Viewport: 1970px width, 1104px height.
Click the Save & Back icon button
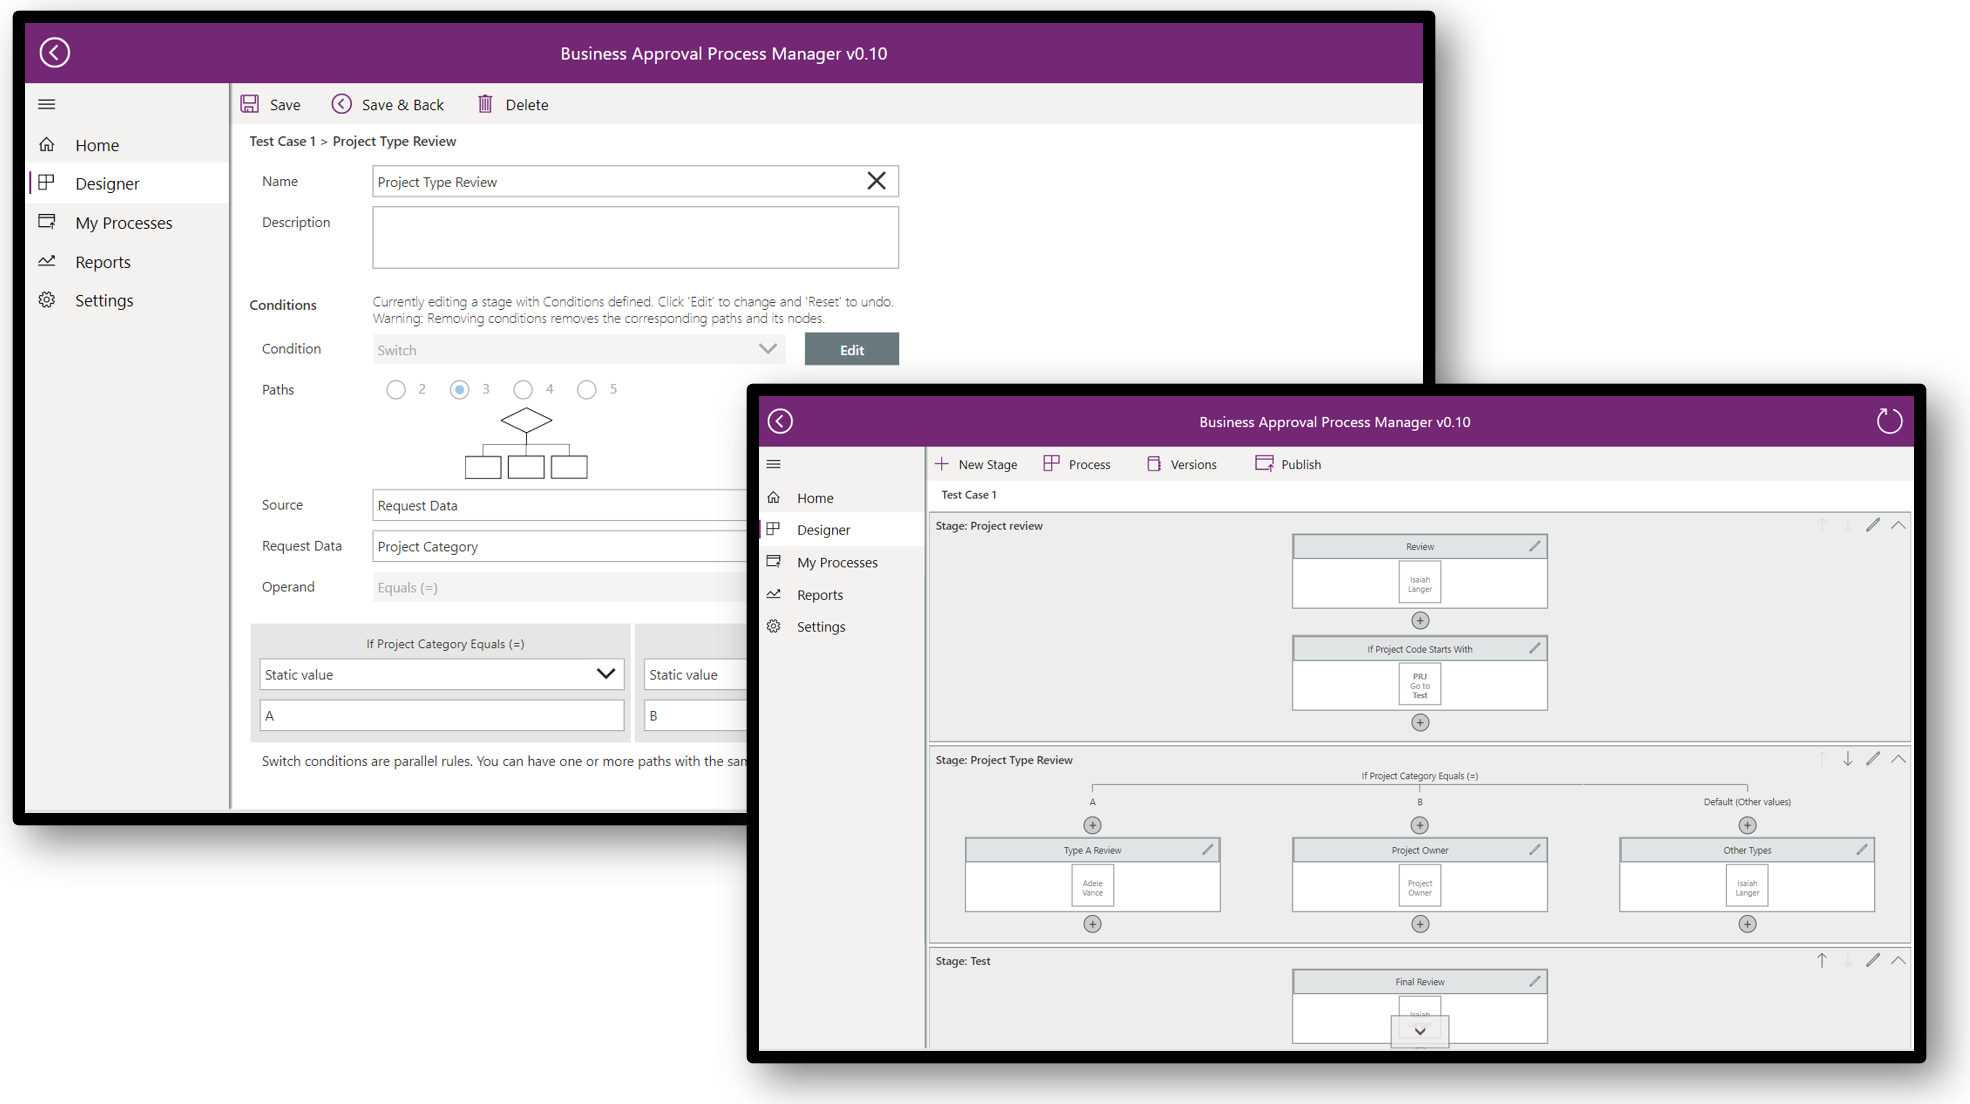pos(342,104)
